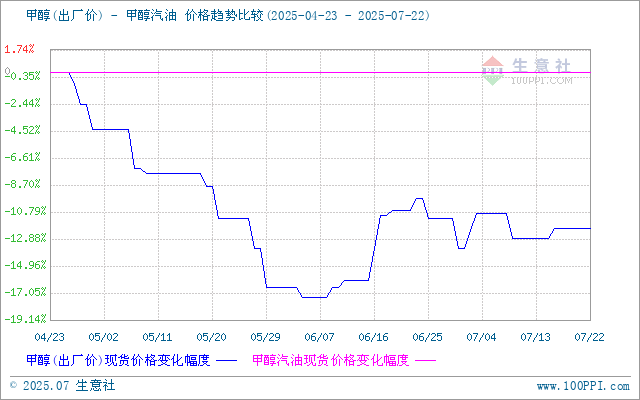Image resolution: width=640 pixels, height=400 pixels.
Task: Click the blue legend line sample
Action: click(226, 361)
